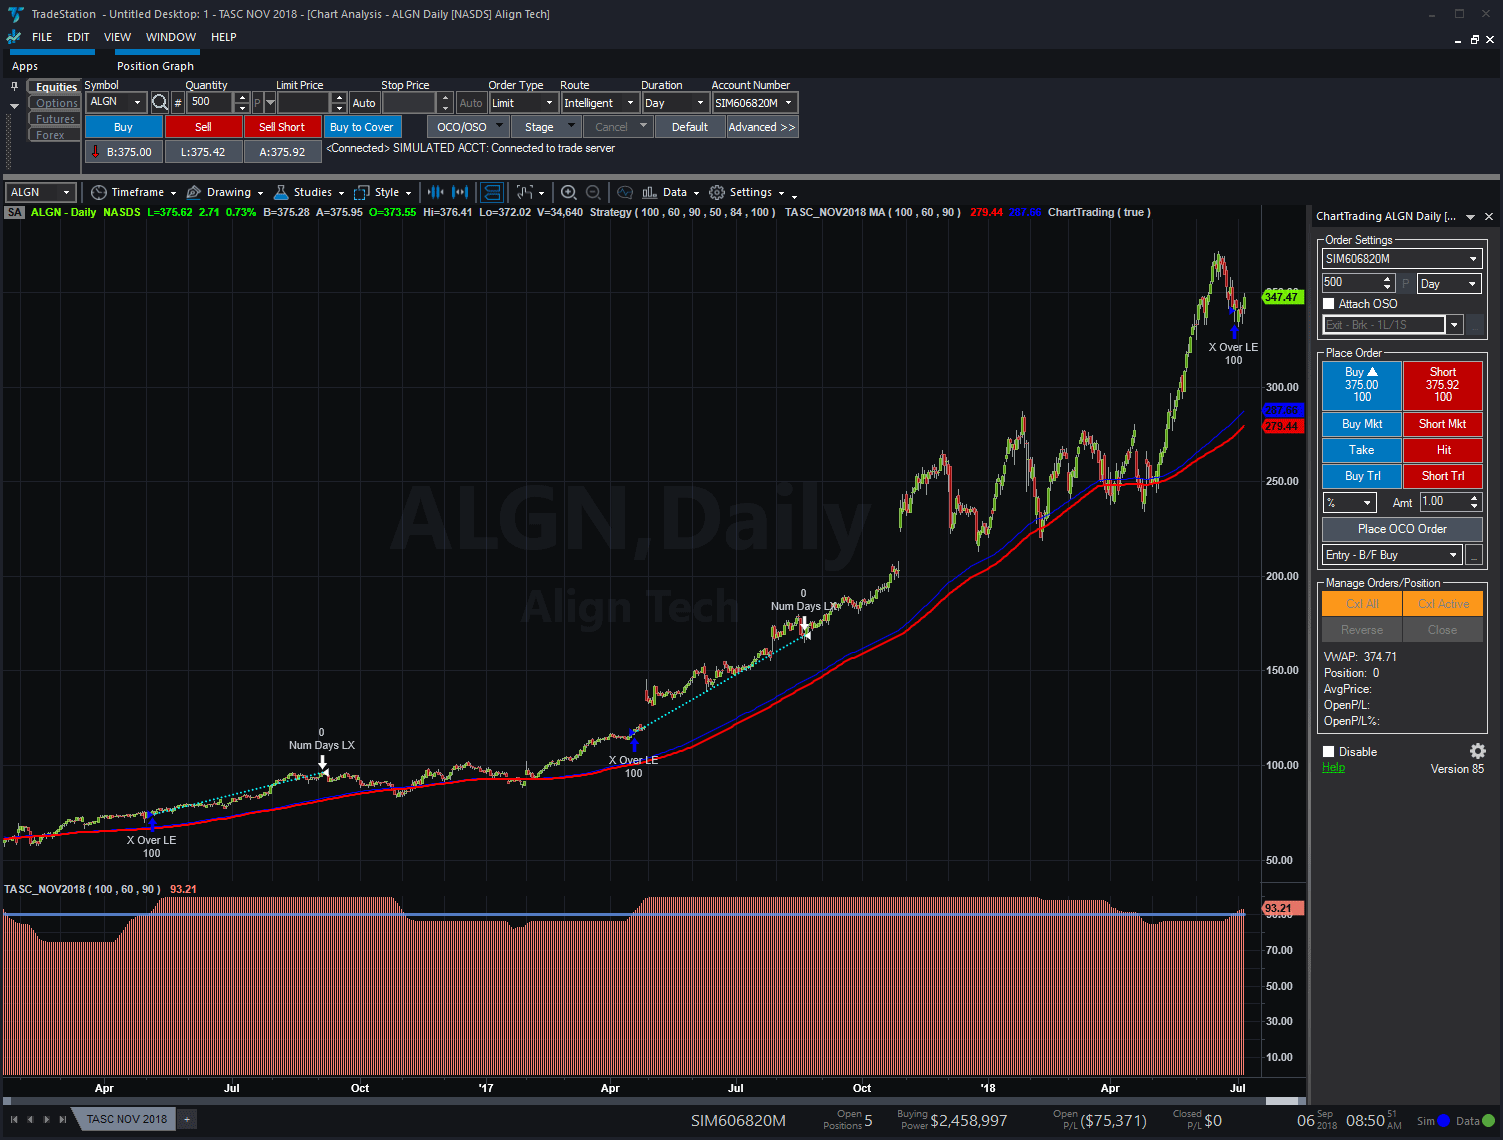Open the WINDOW menu

(x=171, y=37)
